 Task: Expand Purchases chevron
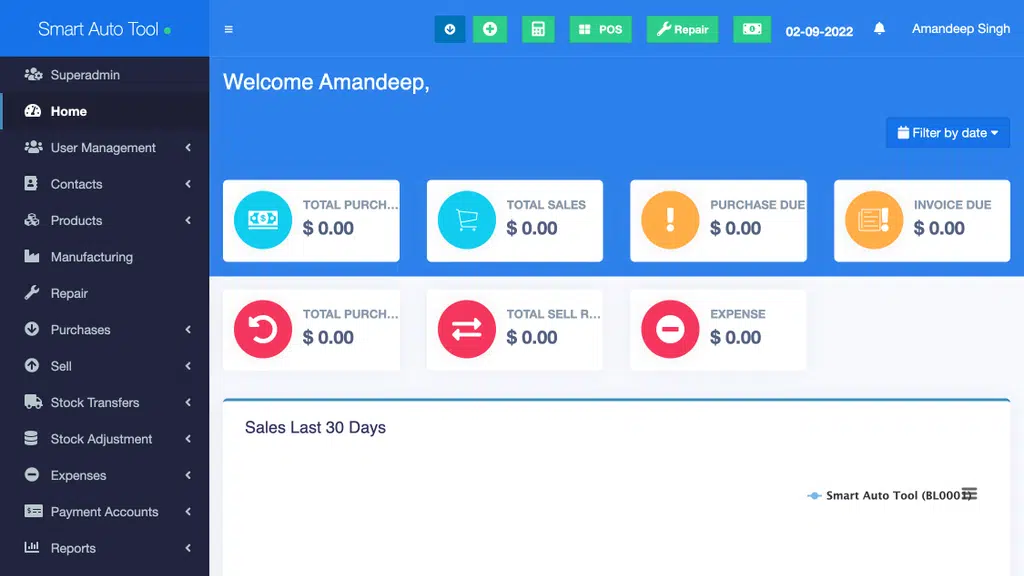(x=188, y=330)
